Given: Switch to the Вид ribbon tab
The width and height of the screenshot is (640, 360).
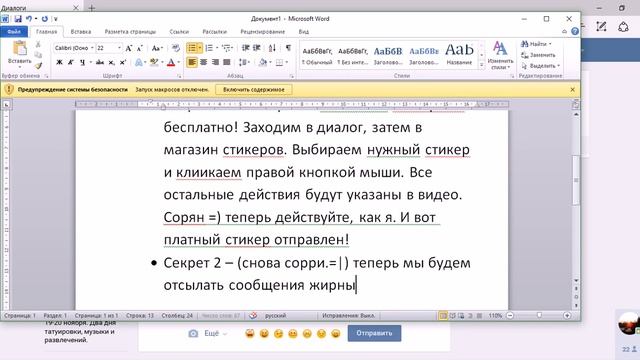Looking at the screenshot, I should click(303, 31).
